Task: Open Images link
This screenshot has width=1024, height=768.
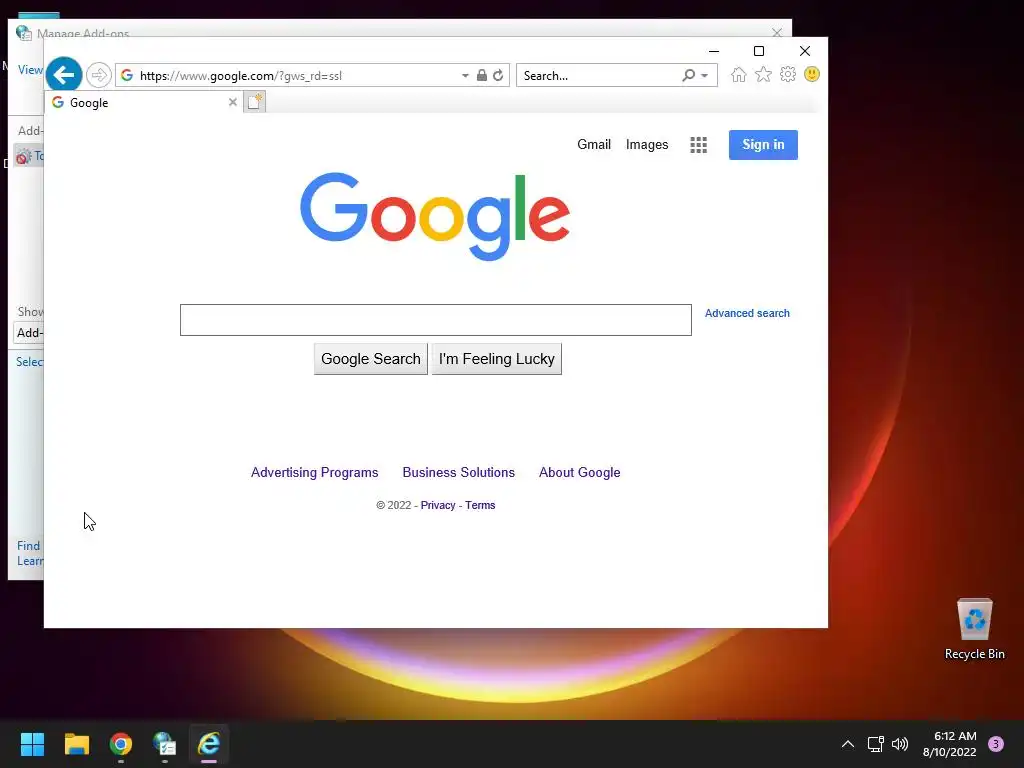Action: coord(647,144)
